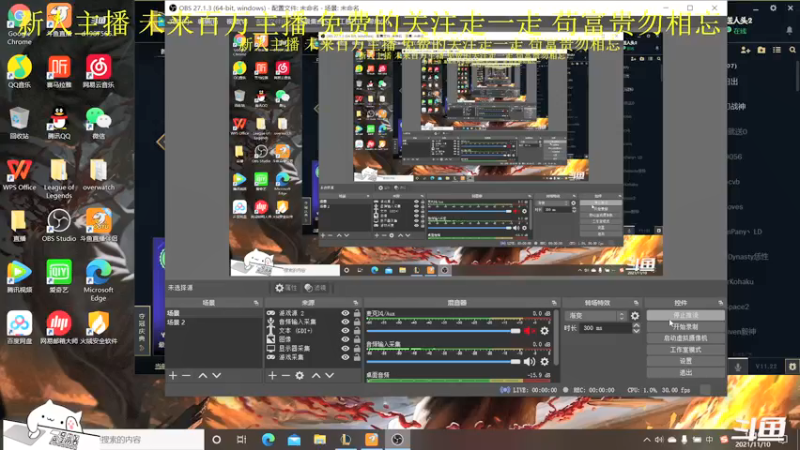The image size is (800, 450).
Task: Move the source up in the sources list
Action: pos(316,376)
